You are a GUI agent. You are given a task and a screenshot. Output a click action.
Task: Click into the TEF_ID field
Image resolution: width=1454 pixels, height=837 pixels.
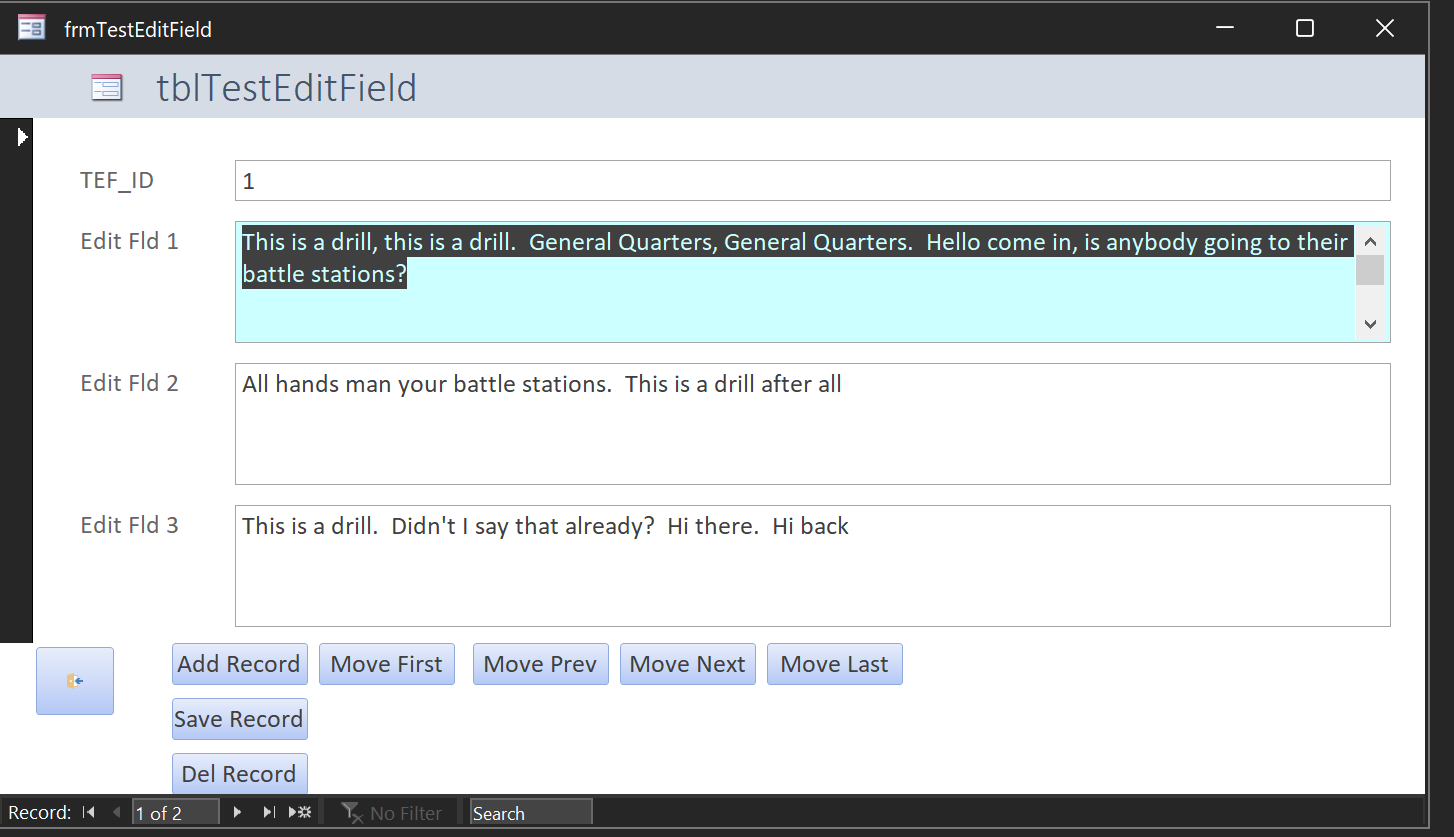click(x=813, y=181)
